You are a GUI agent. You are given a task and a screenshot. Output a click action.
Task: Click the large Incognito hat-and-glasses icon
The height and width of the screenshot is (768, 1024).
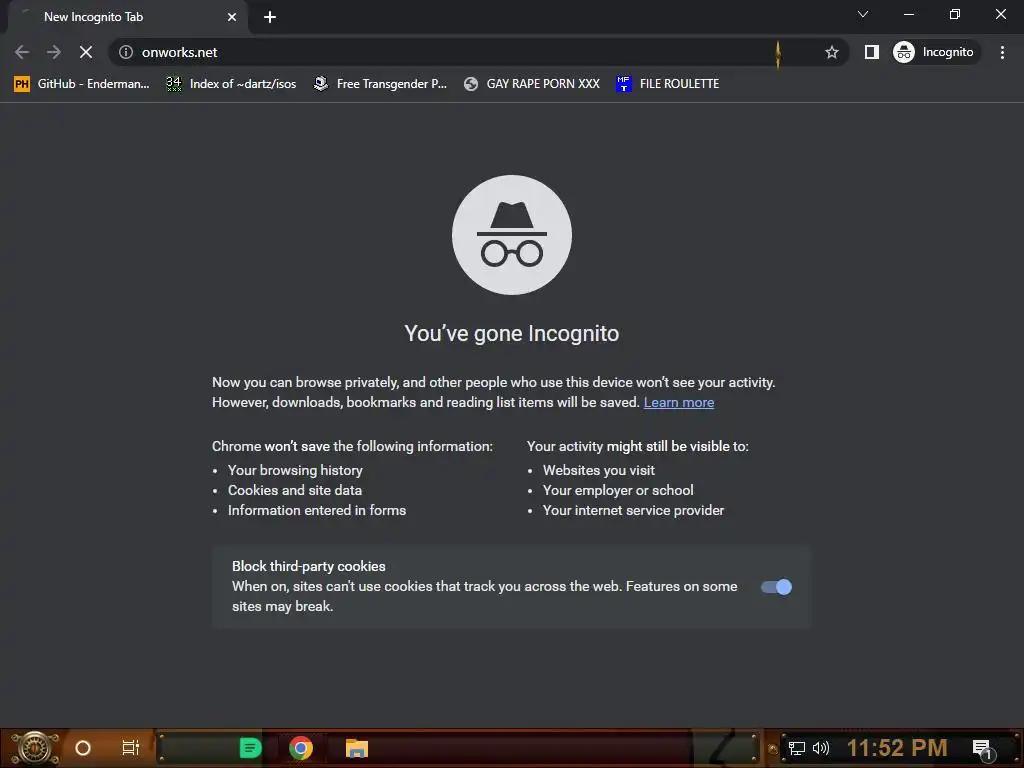click(512, 235)
